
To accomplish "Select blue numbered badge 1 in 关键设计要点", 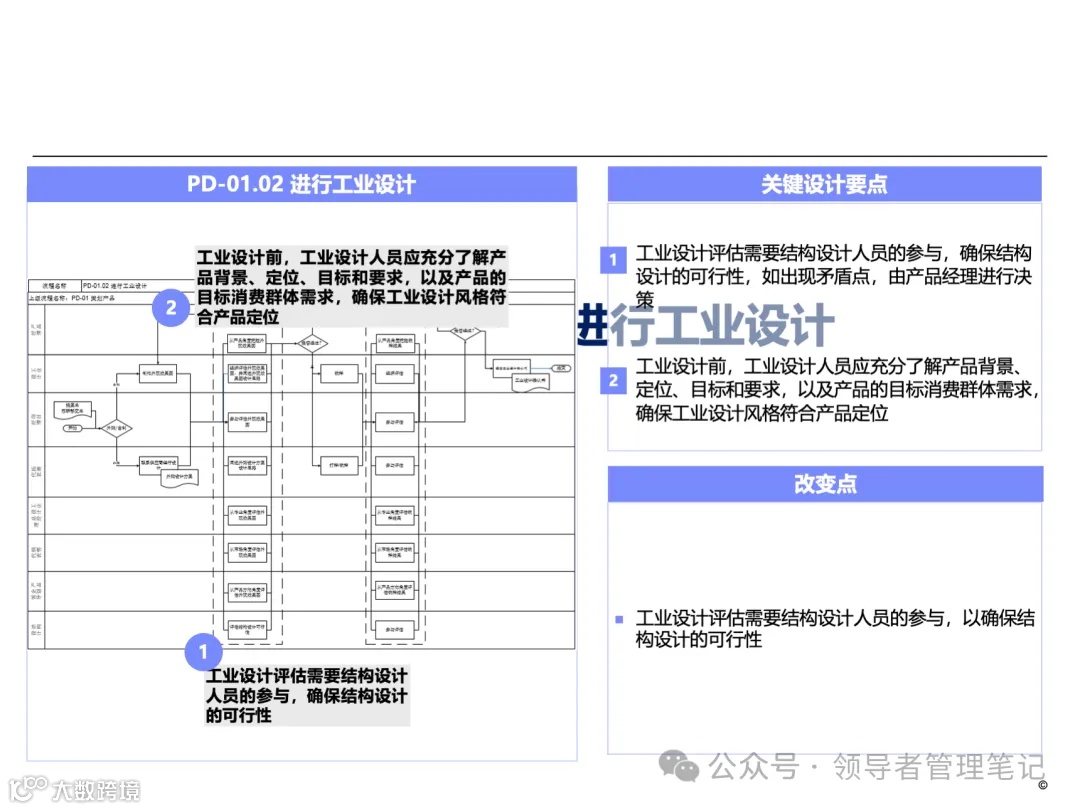I will 613,260.
